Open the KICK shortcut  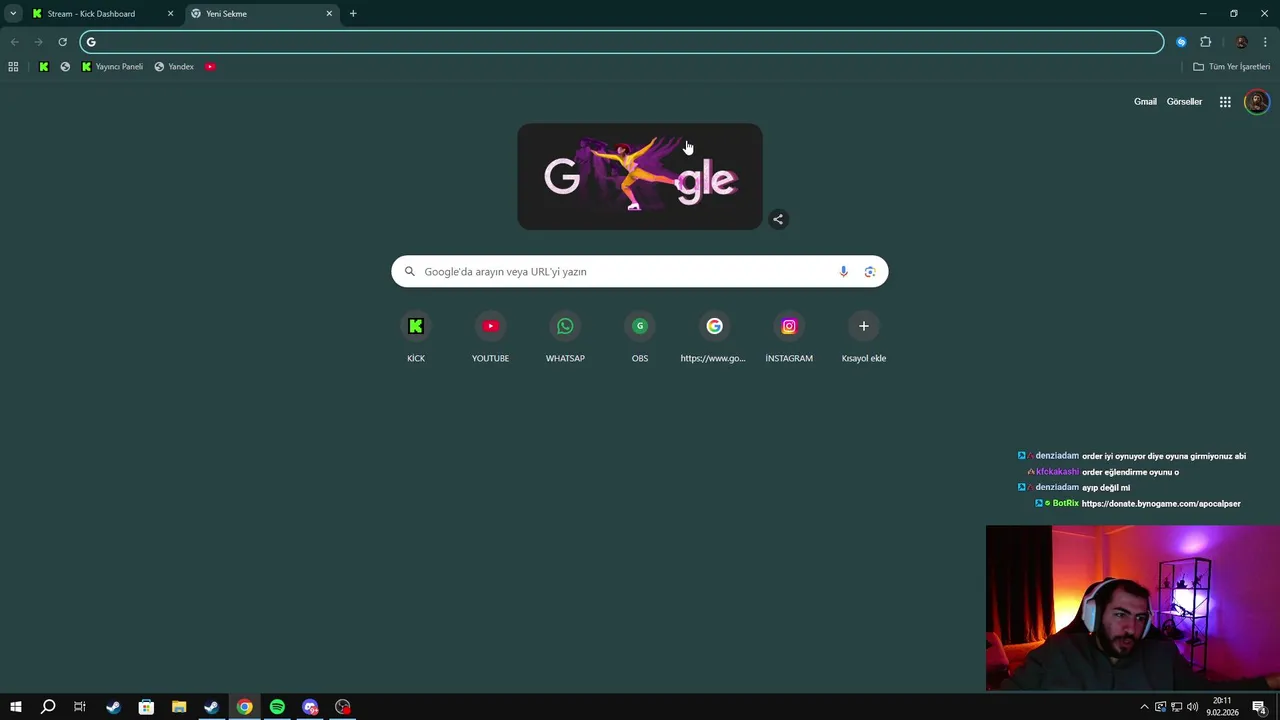[416, 338]
